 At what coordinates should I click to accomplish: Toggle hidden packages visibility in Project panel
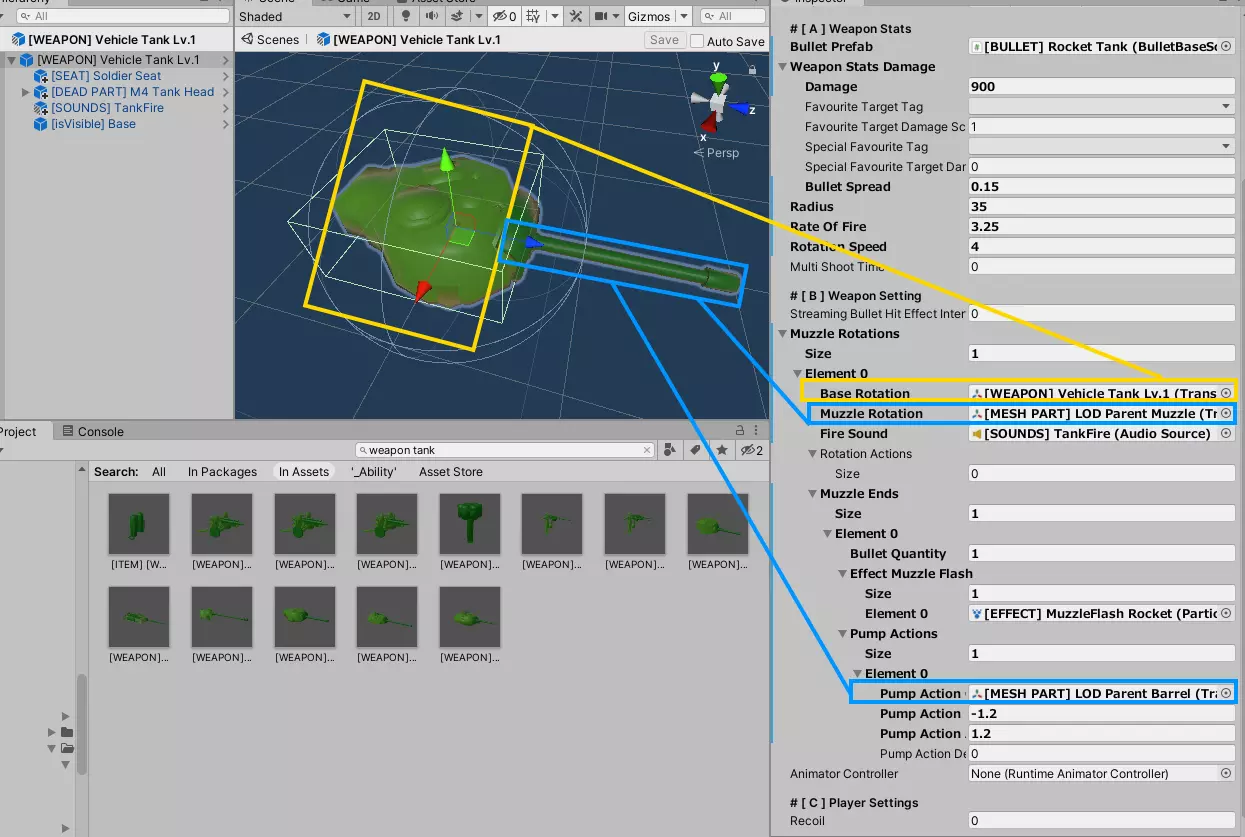[751, 450]
